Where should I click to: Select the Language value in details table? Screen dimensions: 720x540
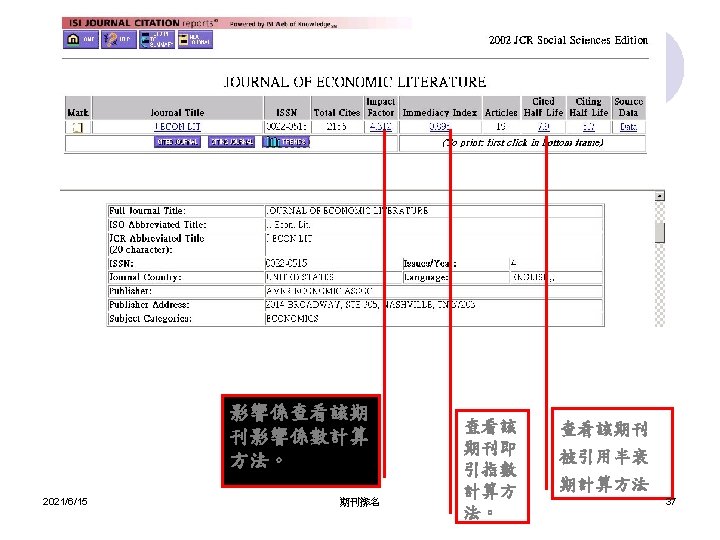[534, 277]
